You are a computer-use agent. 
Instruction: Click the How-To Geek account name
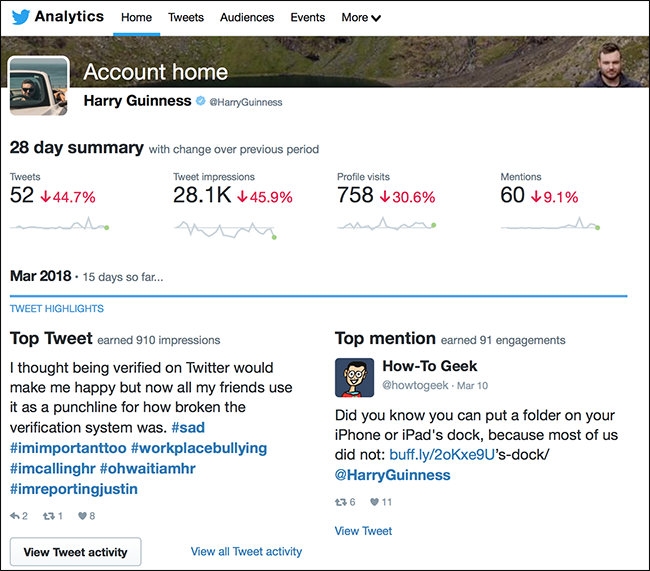[430, 366]
